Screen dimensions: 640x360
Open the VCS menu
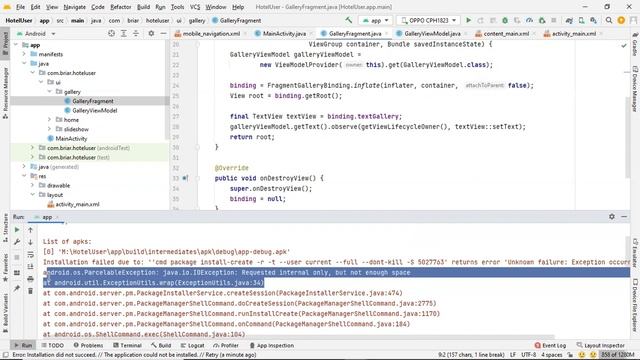[x=195, y=7]
